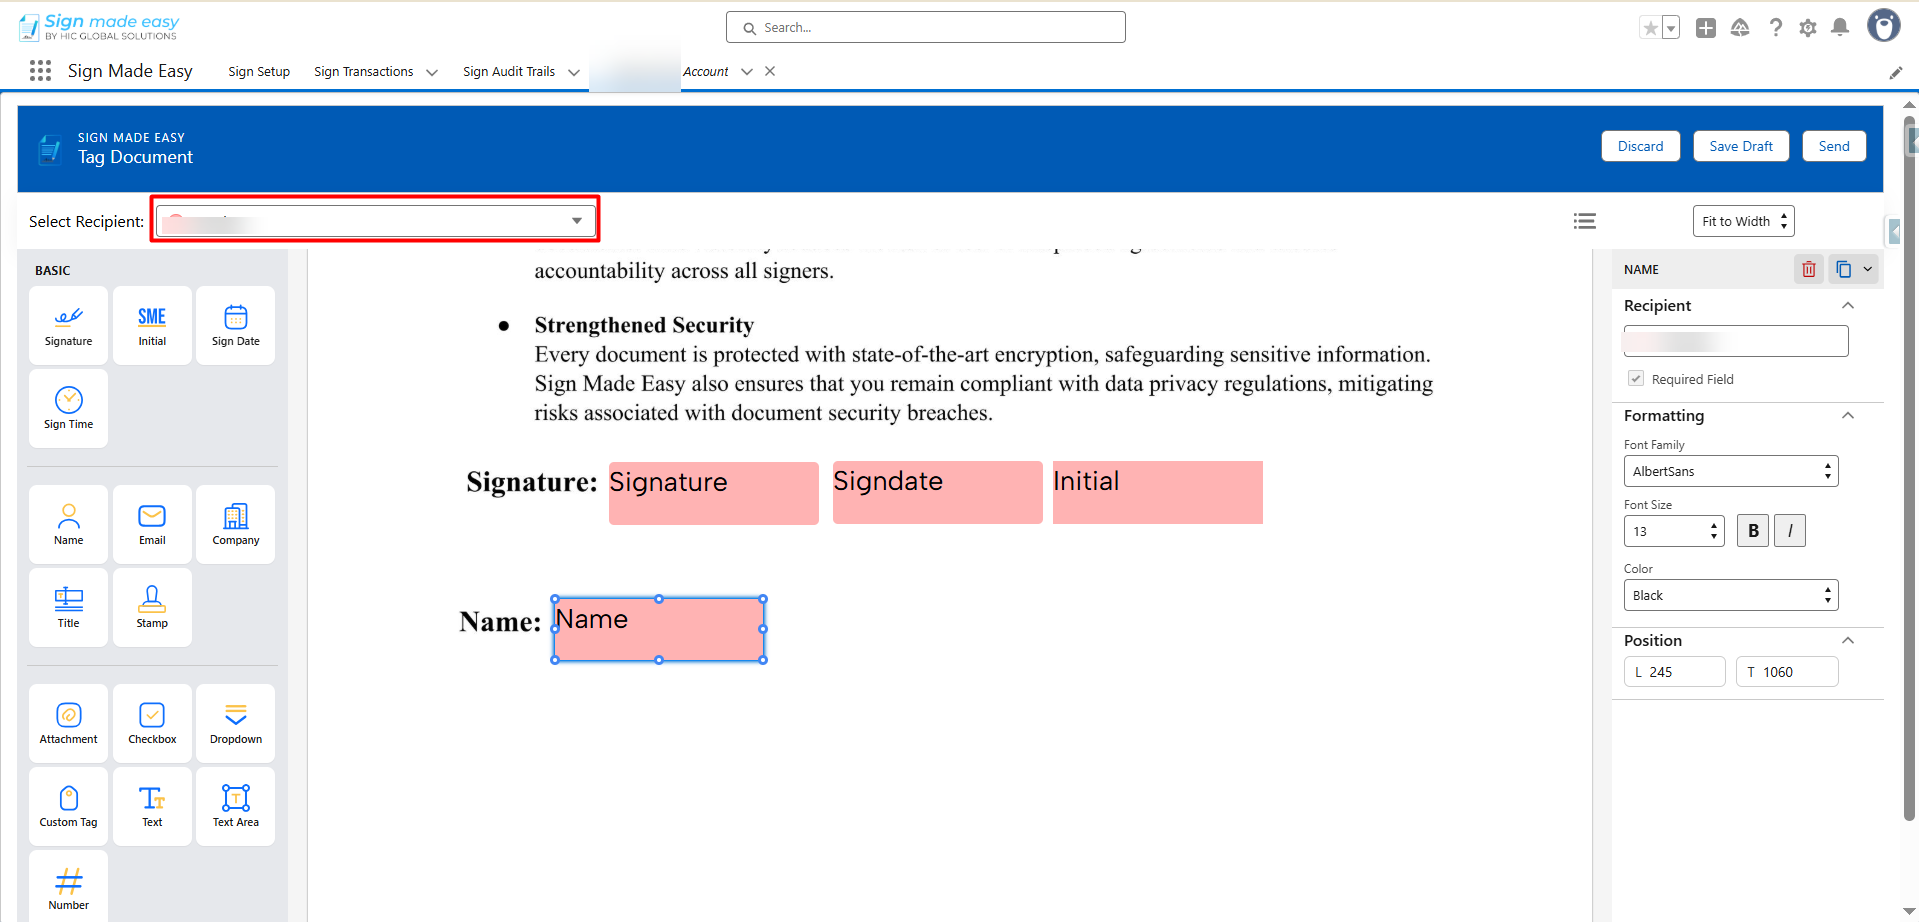
Task: Click the global Search box
Action: pyautogui.click(x=926, y=27)
